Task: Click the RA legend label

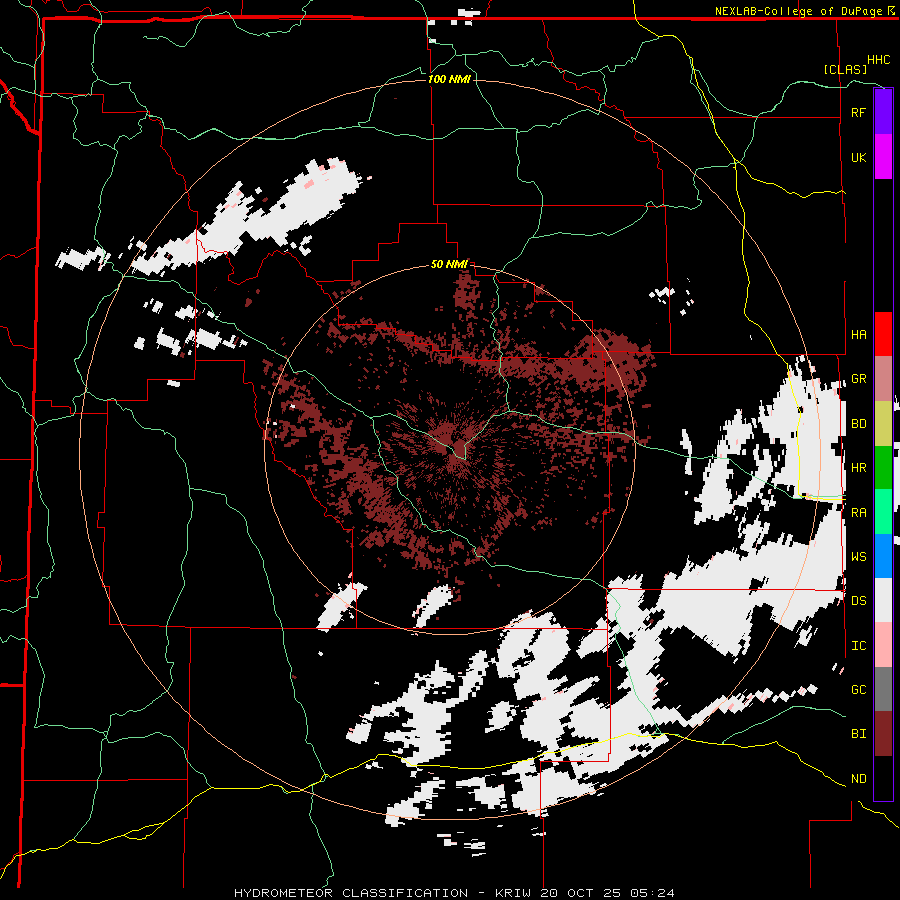Action: (x=858, y=513)
